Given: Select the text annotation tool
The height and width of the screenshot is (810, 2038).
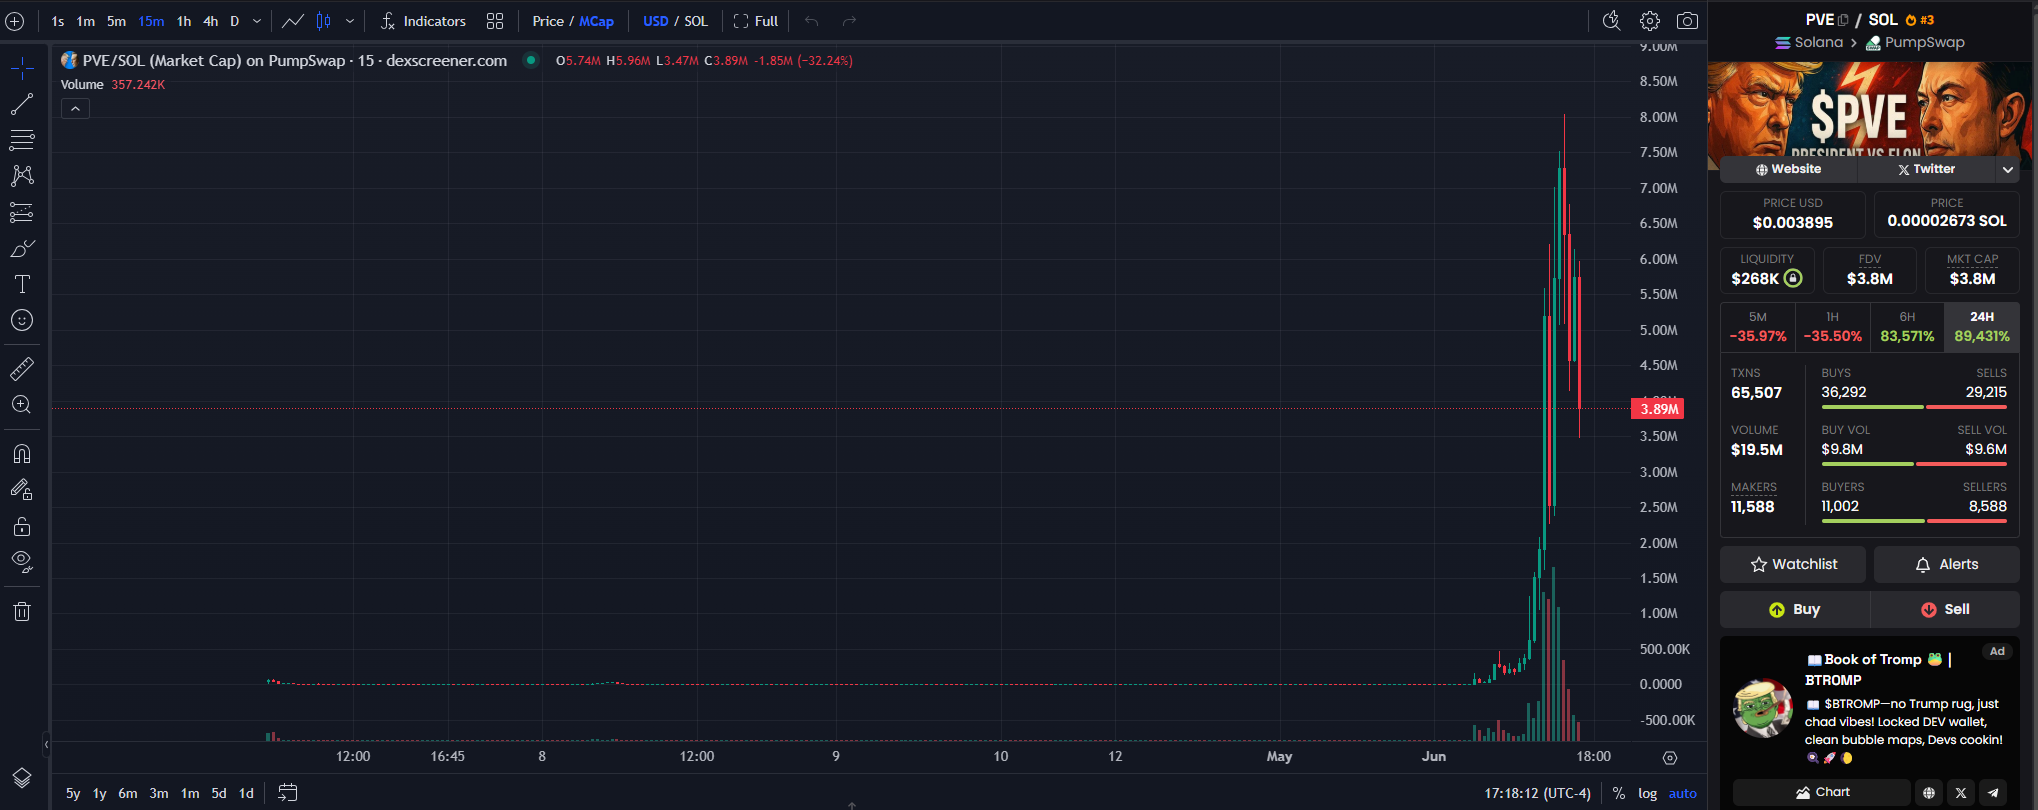Looking at the screenshot, I should tap(22, 284).
